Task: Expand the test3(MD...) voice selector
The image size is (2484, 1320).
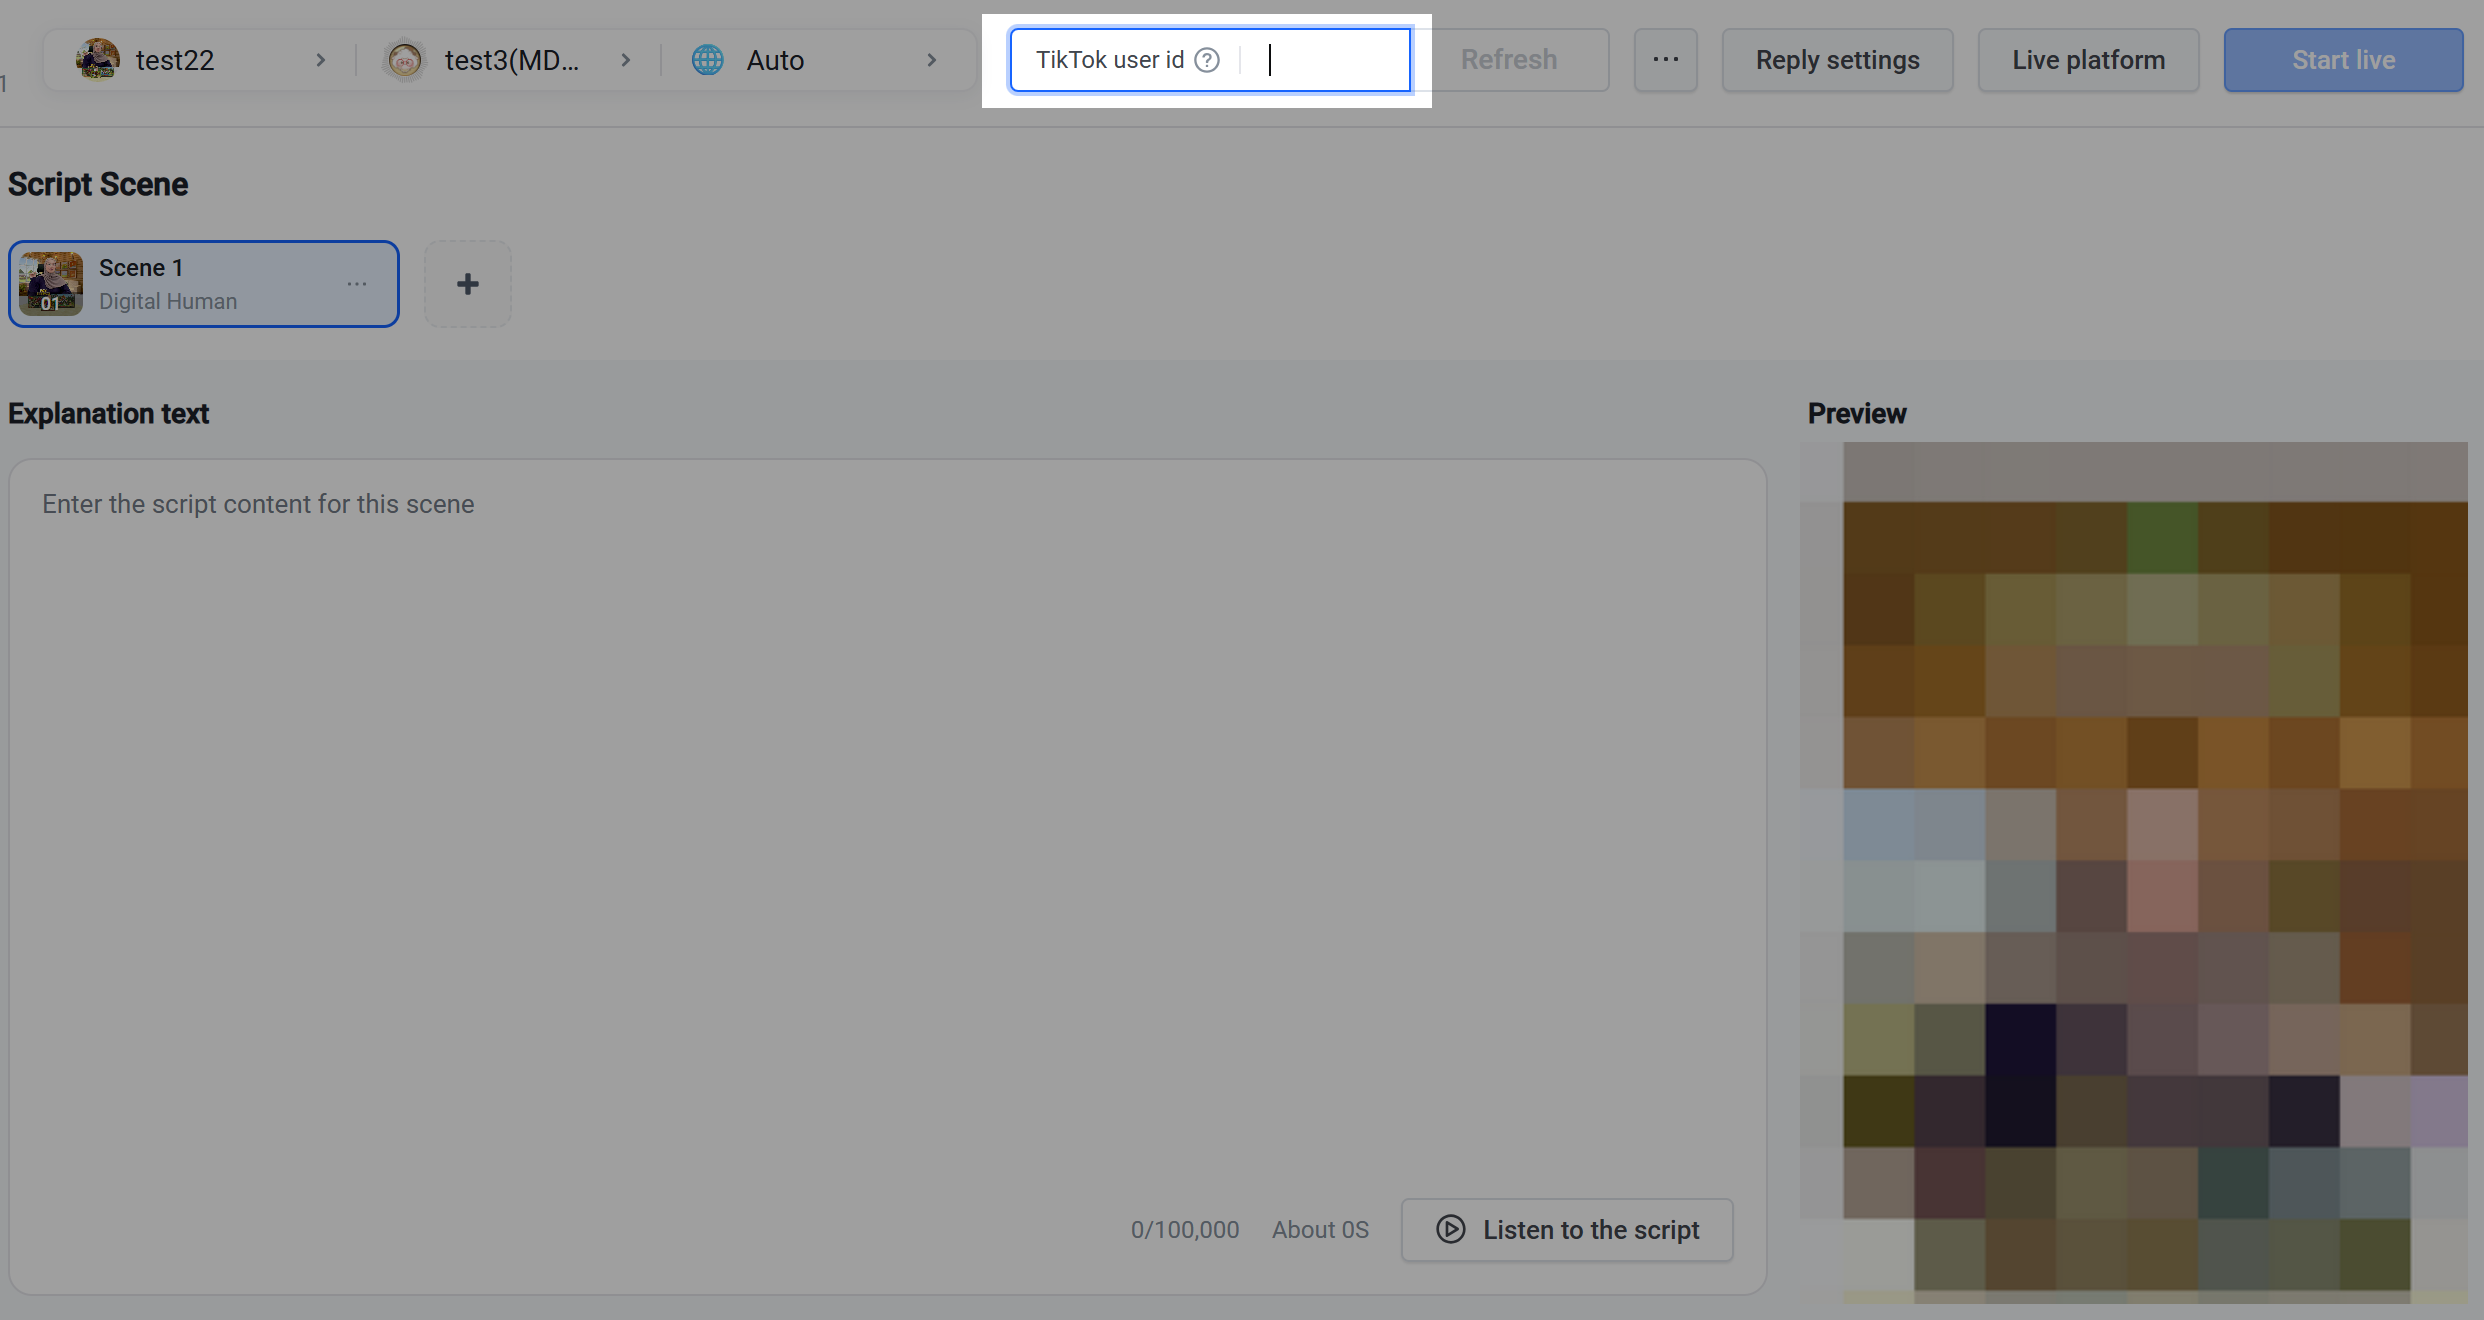Action: (508, 60)
